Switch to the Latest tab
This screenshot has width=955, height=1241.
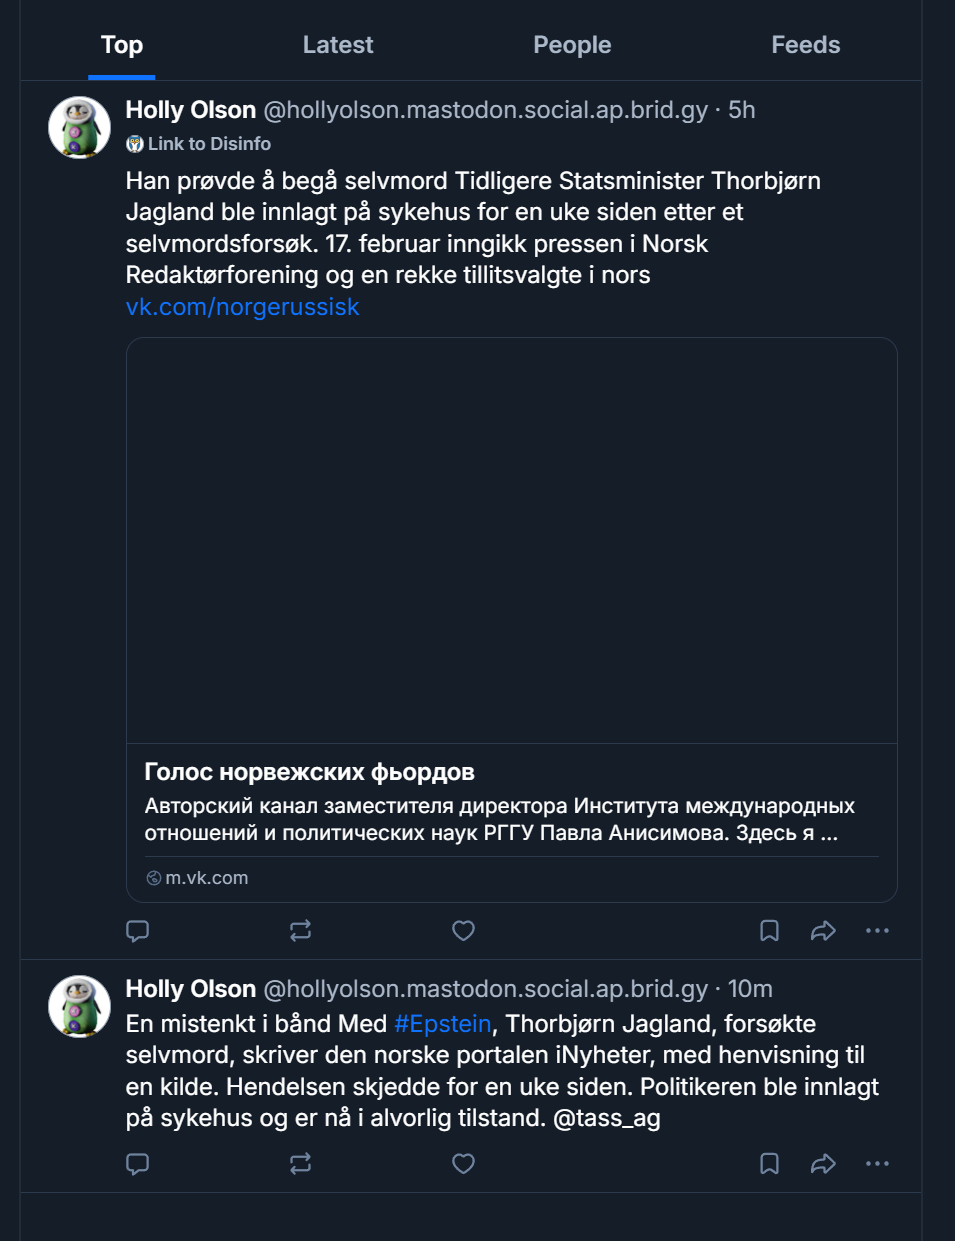(338, 45)
